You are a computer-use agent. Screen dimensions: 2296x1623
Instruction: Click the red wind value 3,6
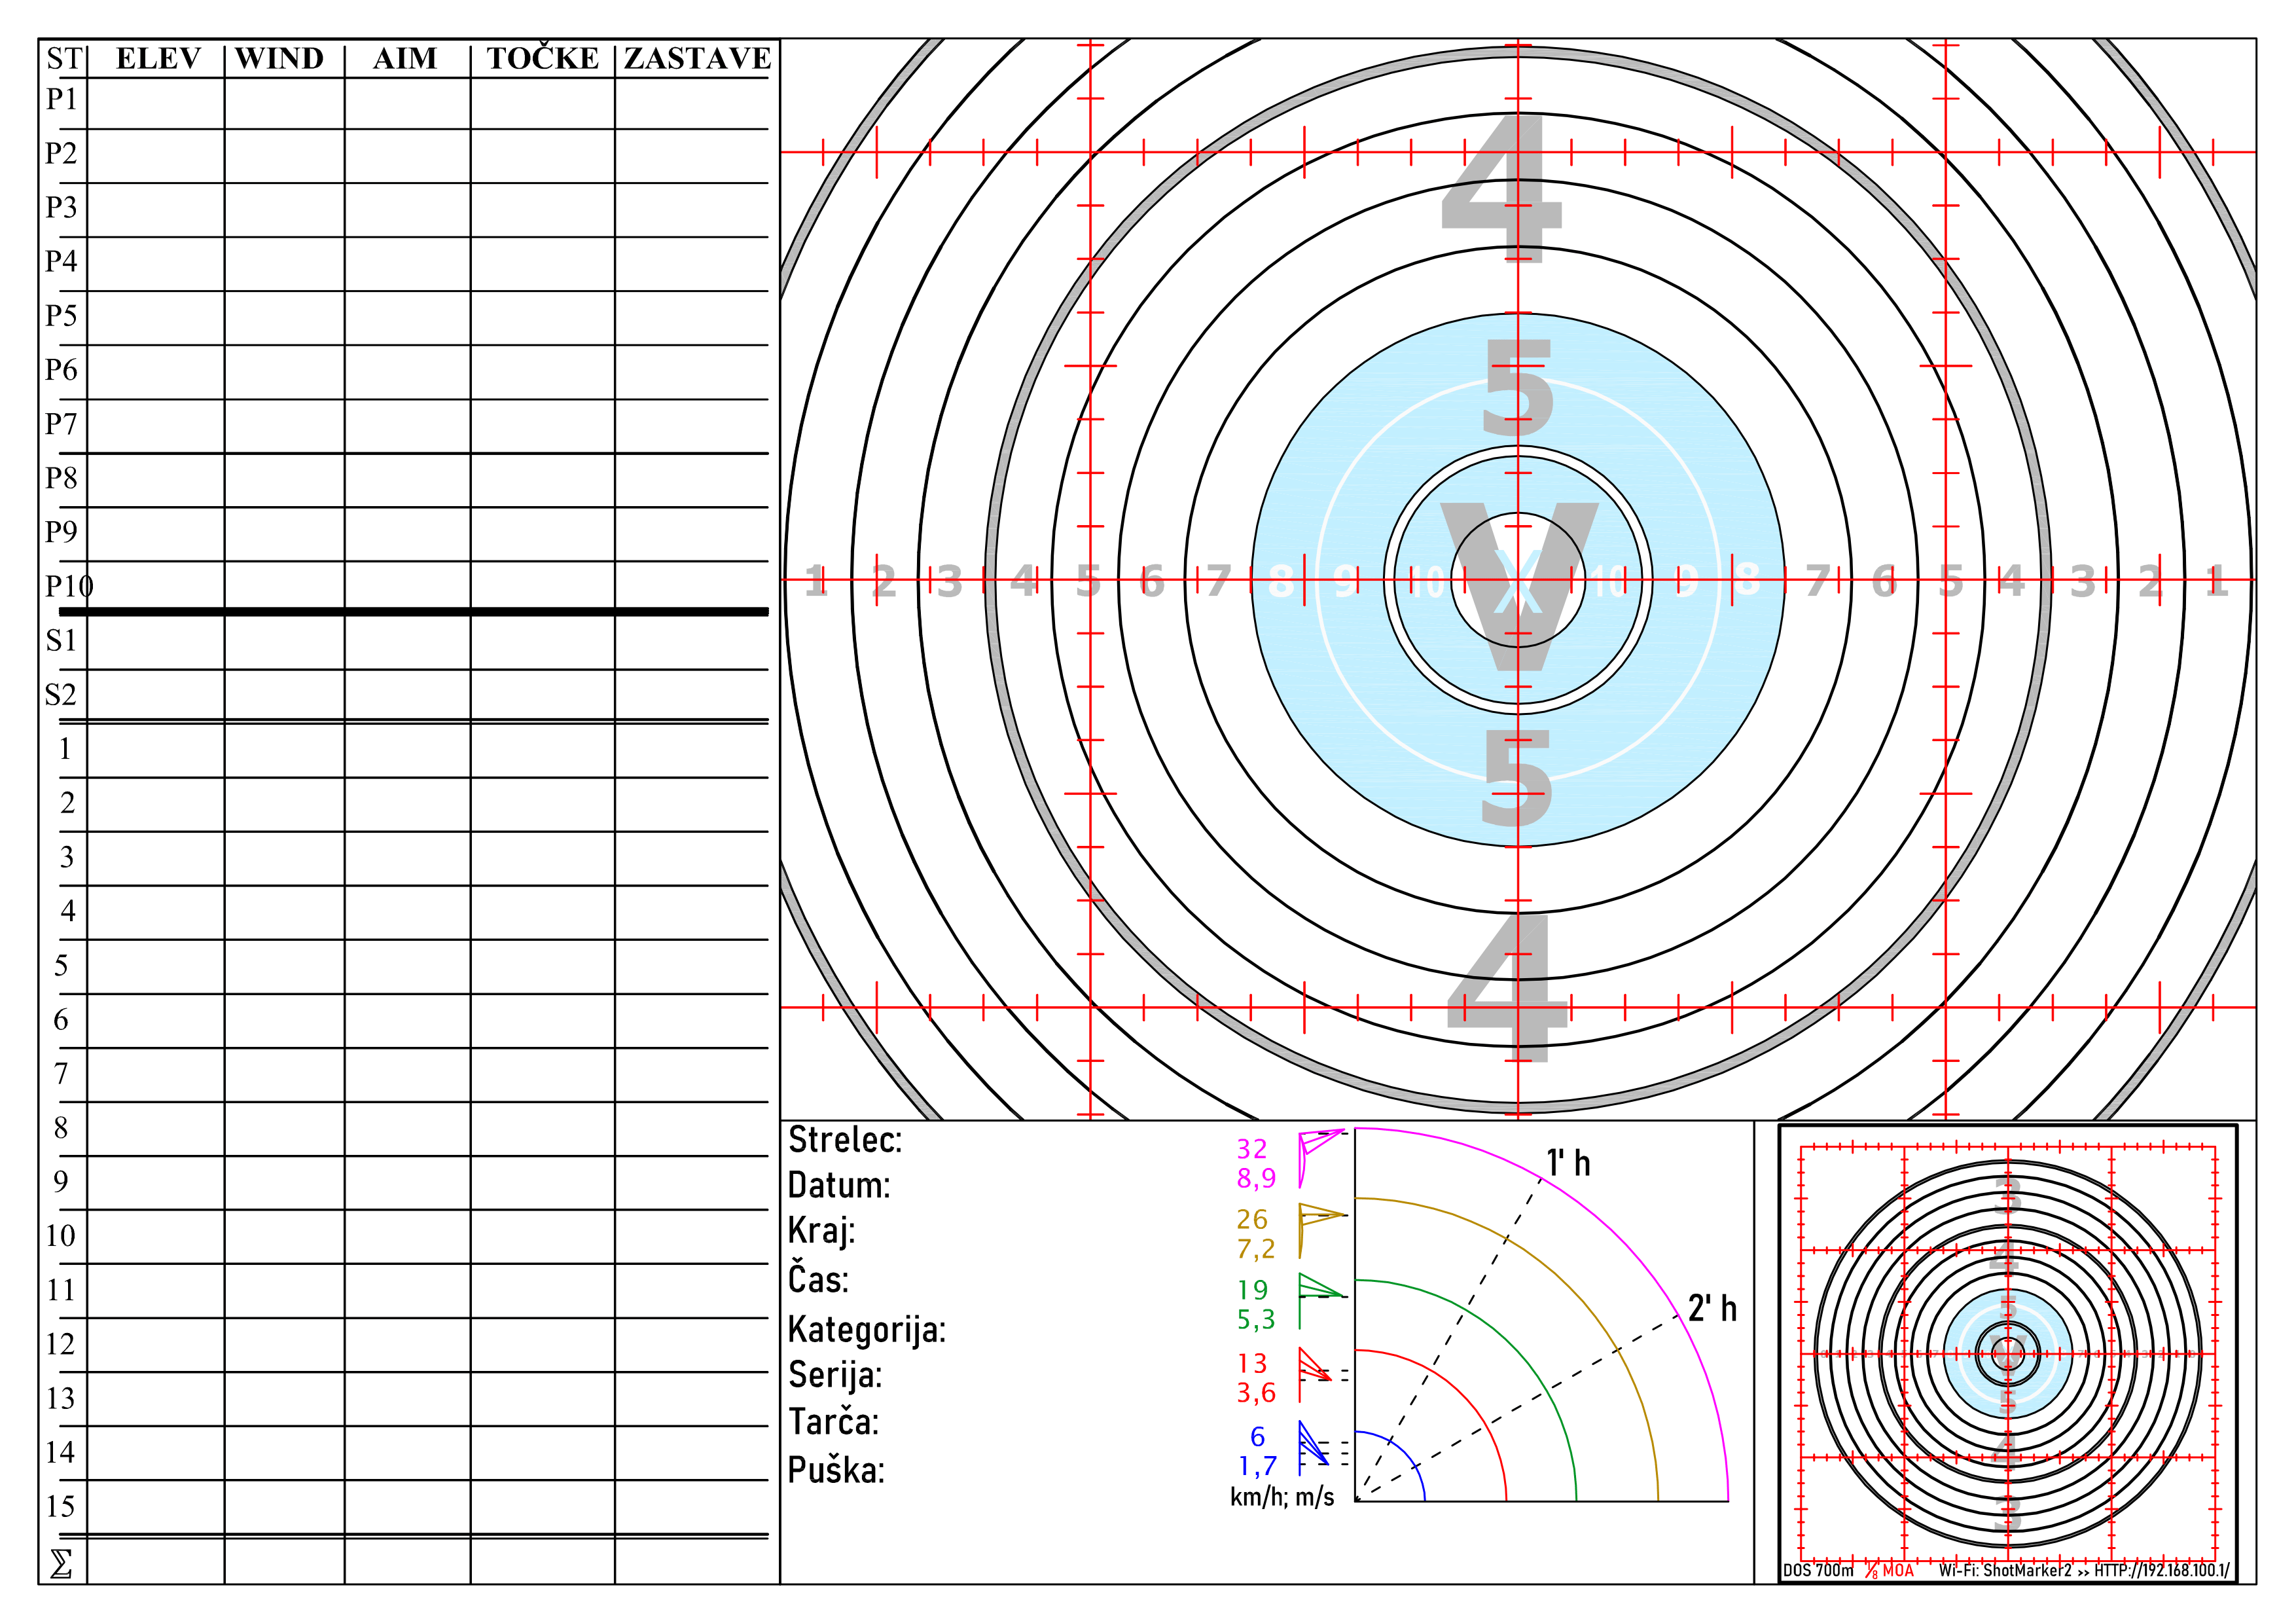pyautogui.click(x=1256, y=1394)
